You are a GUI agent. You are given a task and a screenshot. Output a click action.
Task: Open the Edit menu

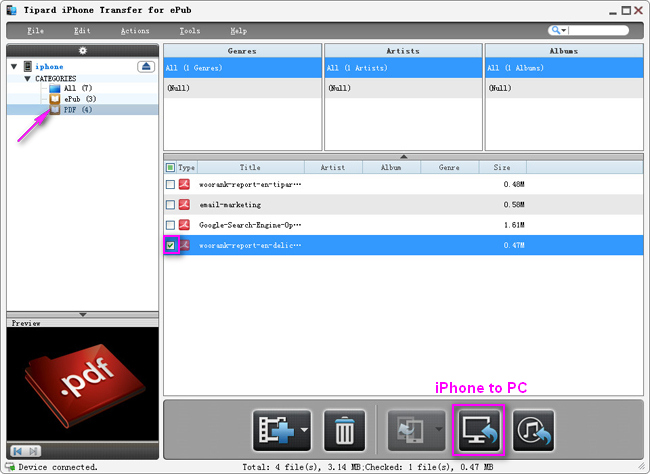coord(82,31)
